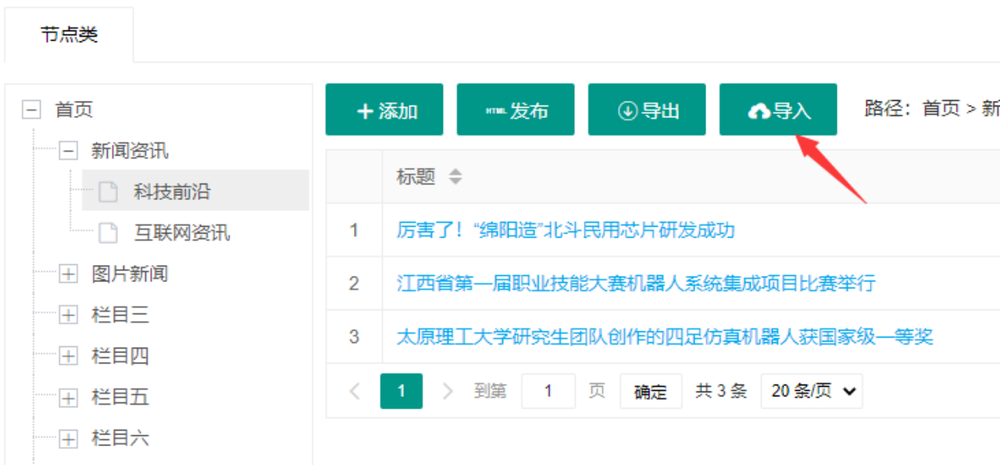Click the 导出 export button
The width and height of the screenshot is (1000, 465).
tap(647, 110)
